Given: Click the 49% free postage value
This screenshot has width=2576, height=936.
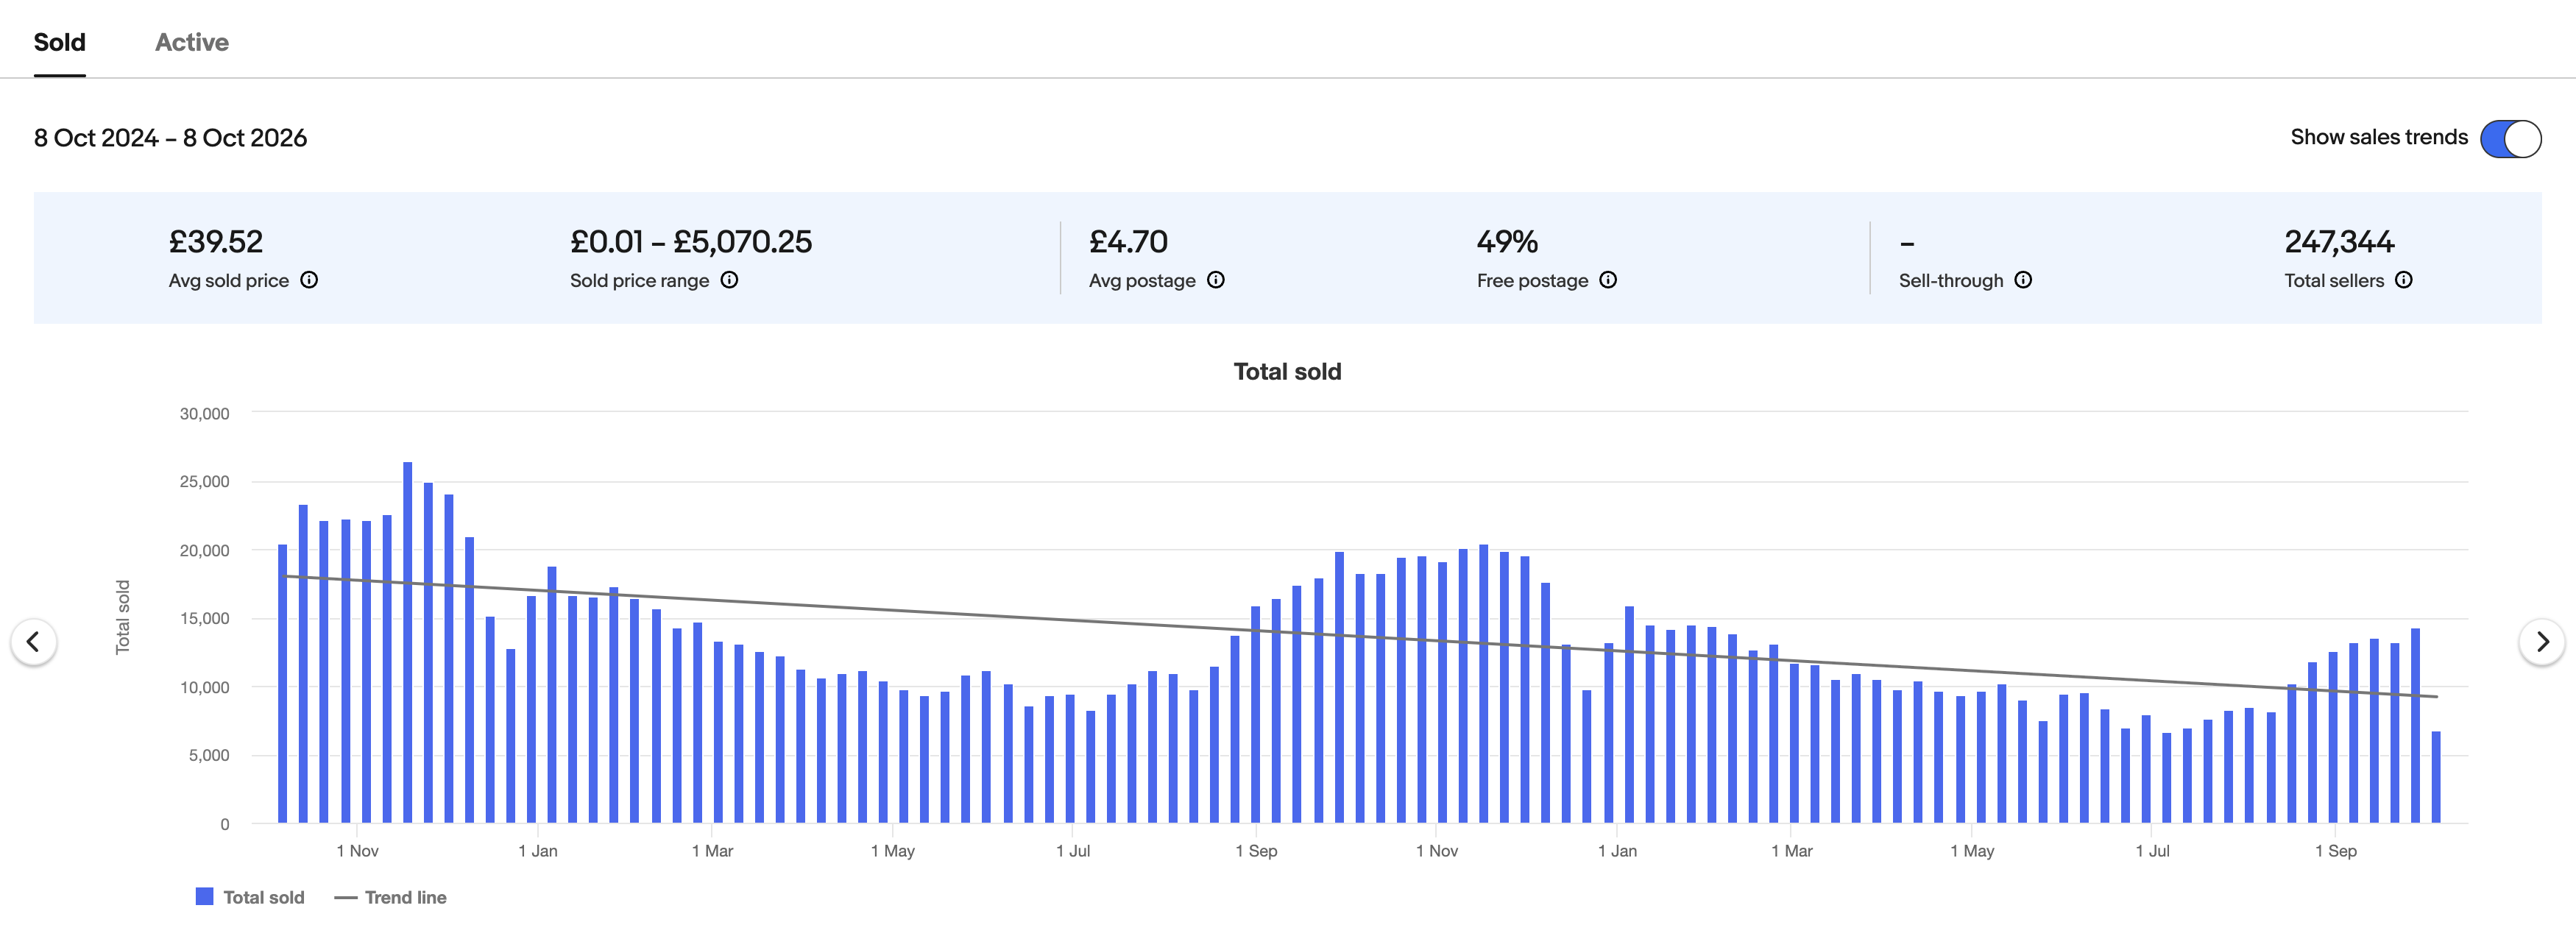Looking at the screenshot, I should tap(1507, 242).
